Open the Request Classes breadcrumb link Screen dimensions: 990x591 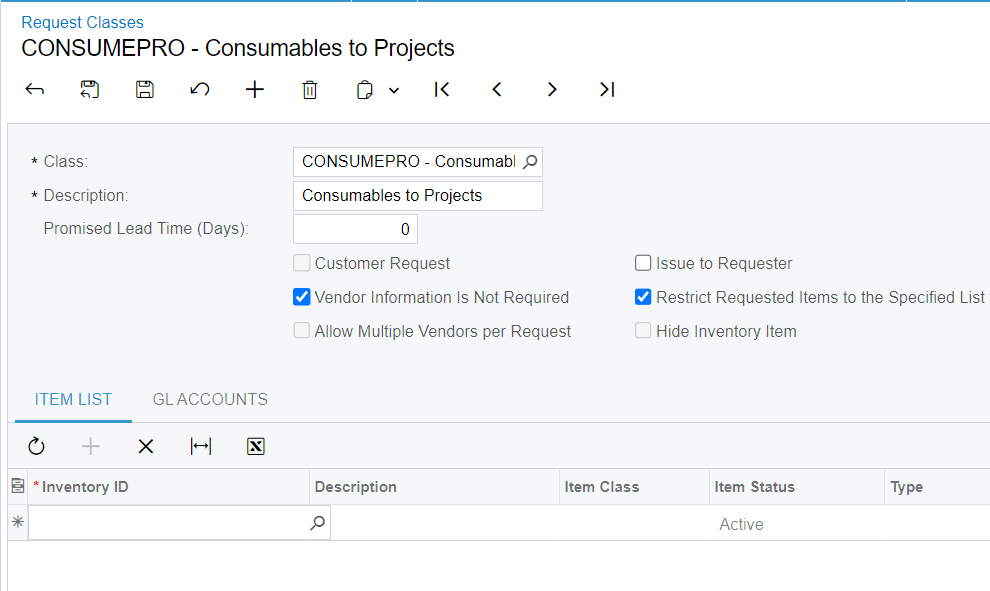click(83, 22)
